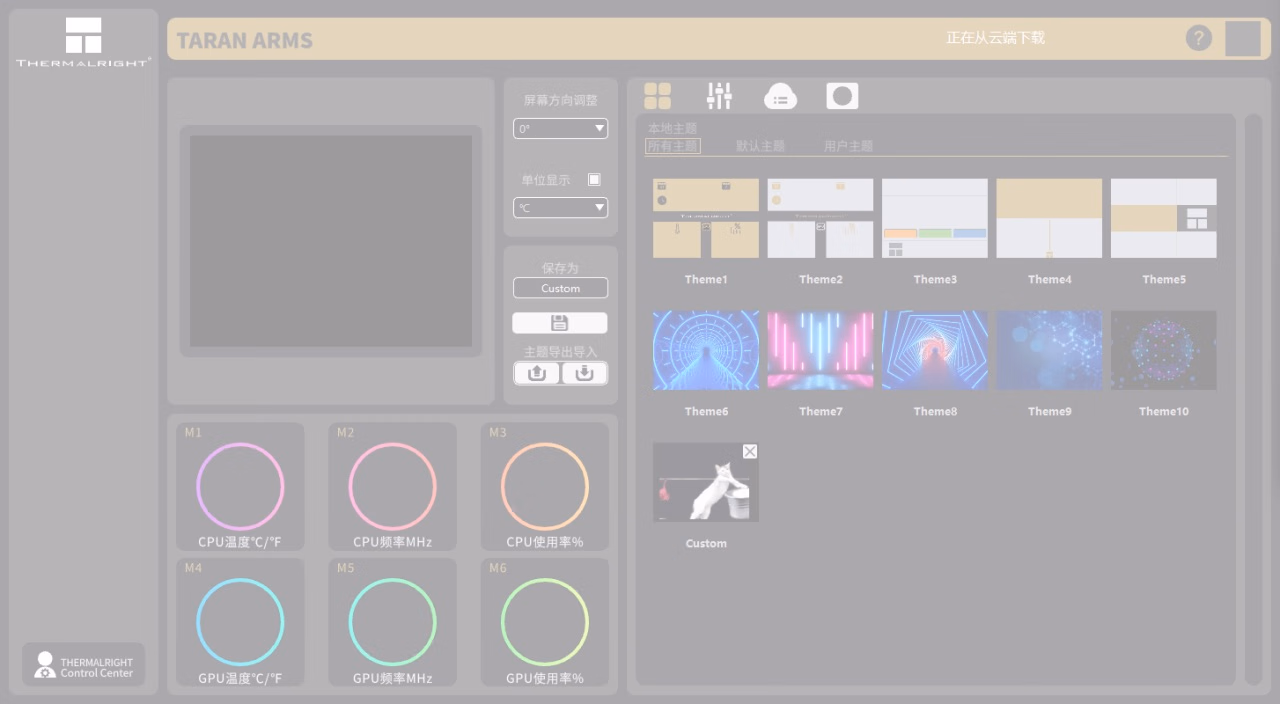Screen dimensions: 1280x704
Task: Toggle the 单位显示 checkbox
Action: click(x=594, y=180)
